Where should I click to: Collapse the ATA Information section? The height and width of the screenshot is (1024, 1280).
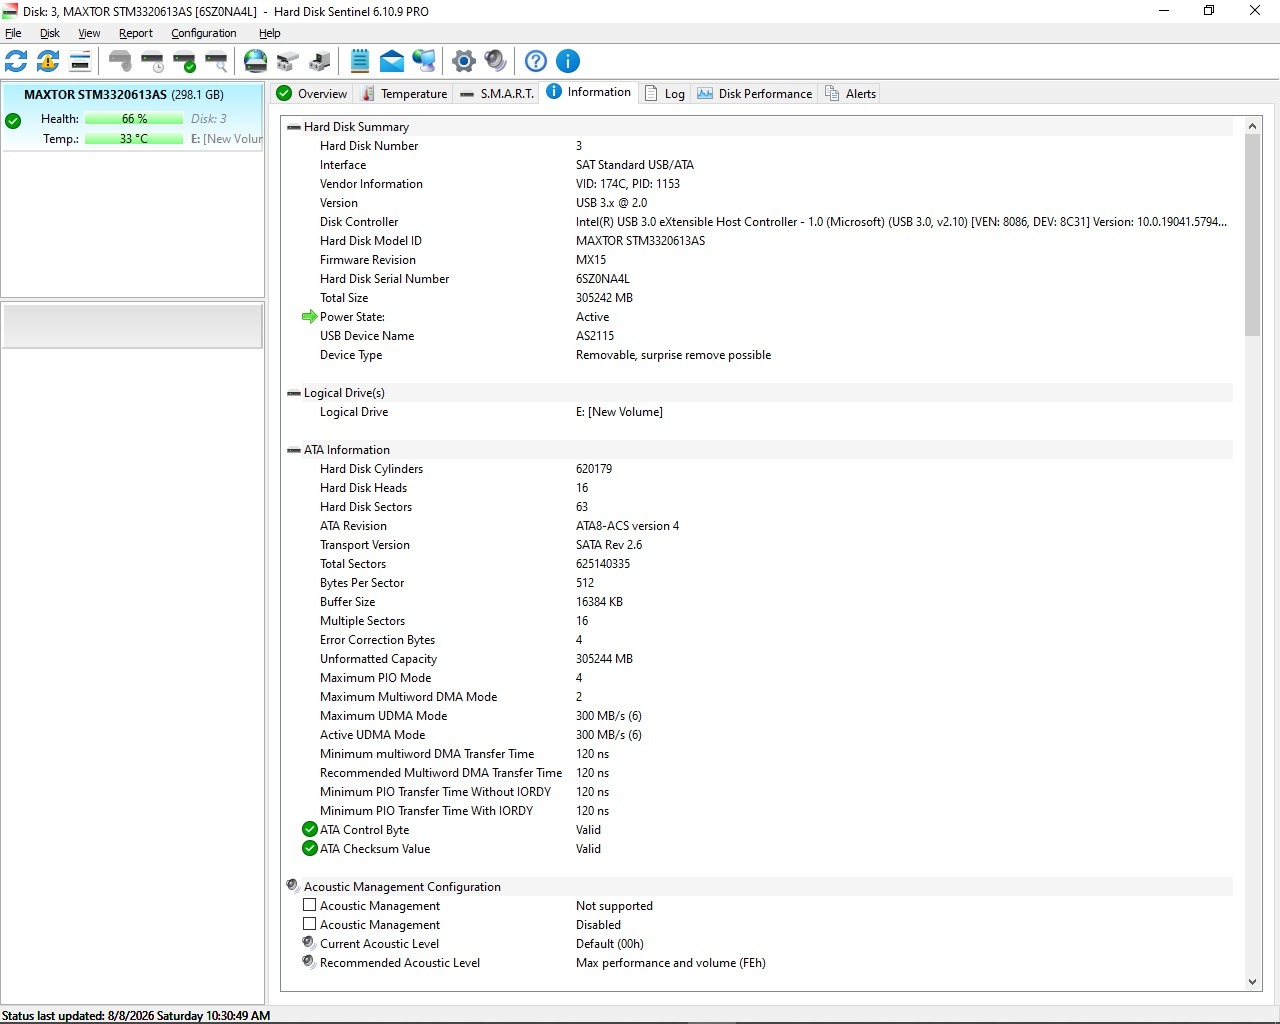(294, 450)
